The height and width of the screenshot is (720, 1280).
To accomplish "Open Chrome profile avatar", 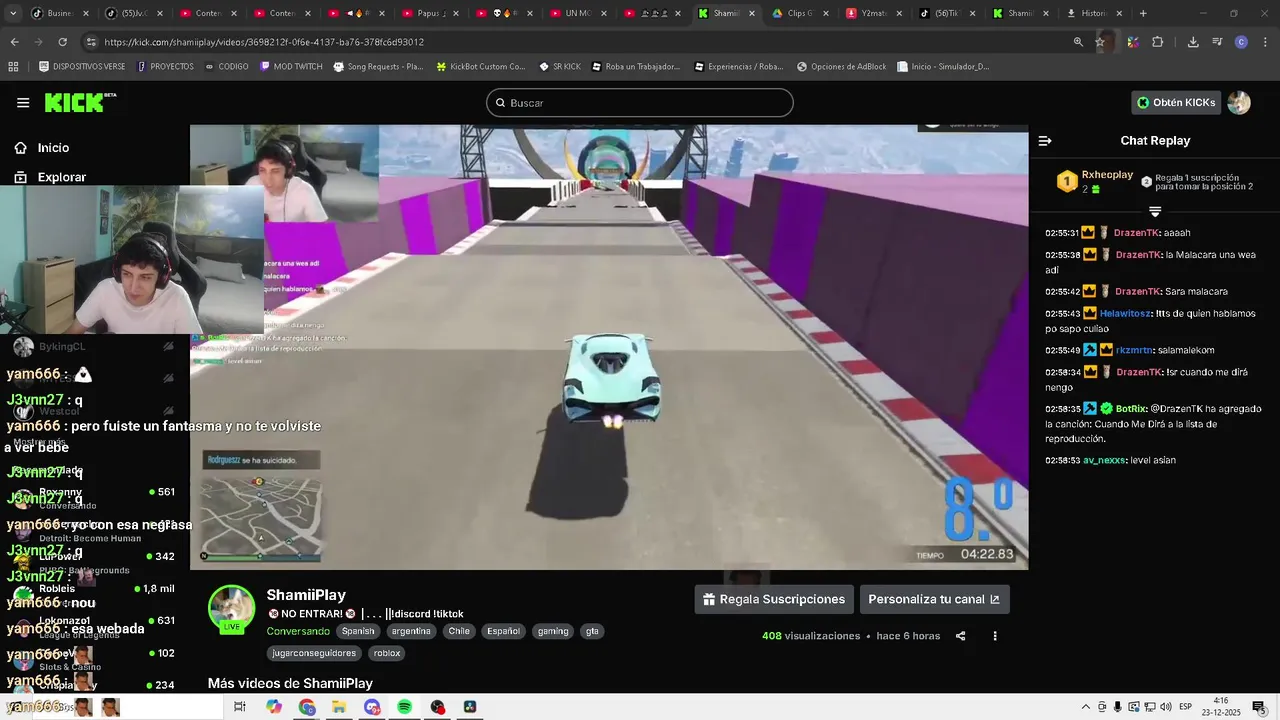I will pos(1241,42).
